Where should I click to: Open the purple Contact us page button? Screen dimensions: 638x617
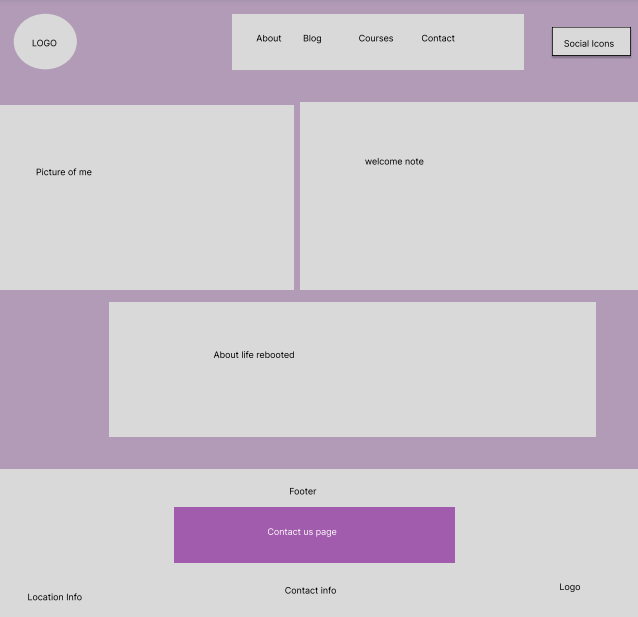(314, 535)
